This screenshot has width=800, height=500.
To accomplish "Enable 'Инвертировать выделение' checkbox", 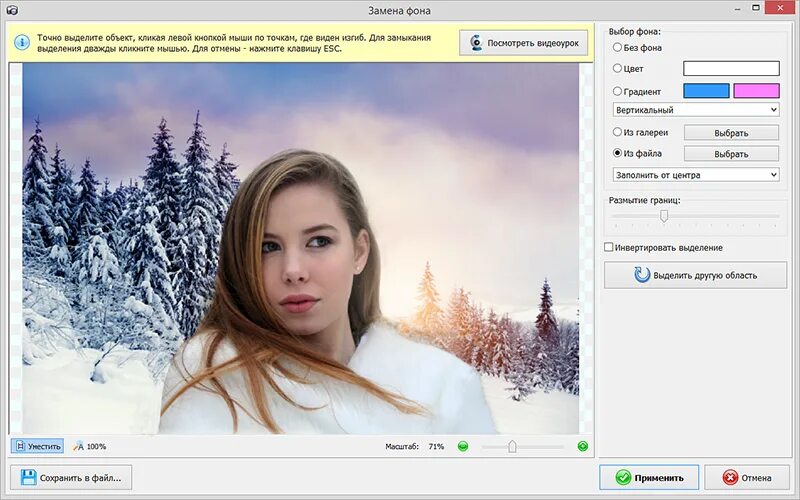I will tap(609, 247).
